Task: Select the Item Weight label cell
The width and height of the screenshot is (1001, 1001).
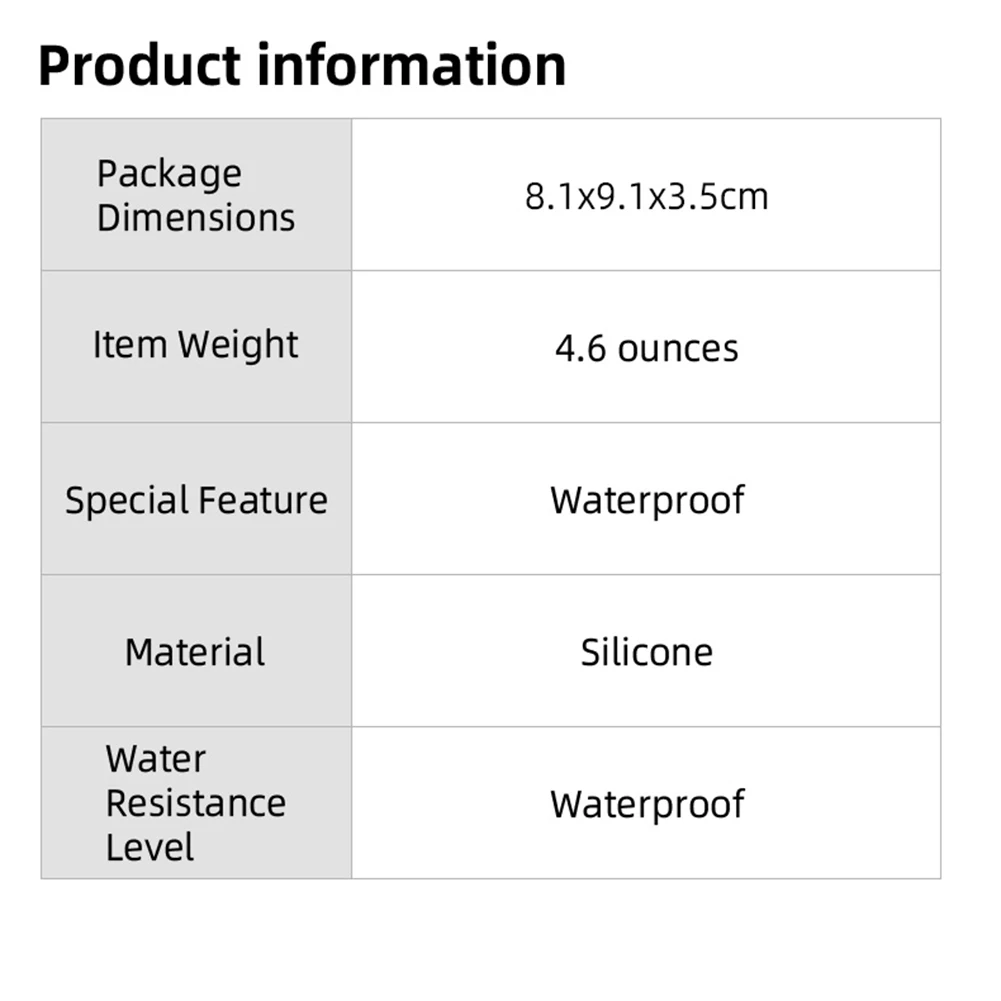Action: 196,346
